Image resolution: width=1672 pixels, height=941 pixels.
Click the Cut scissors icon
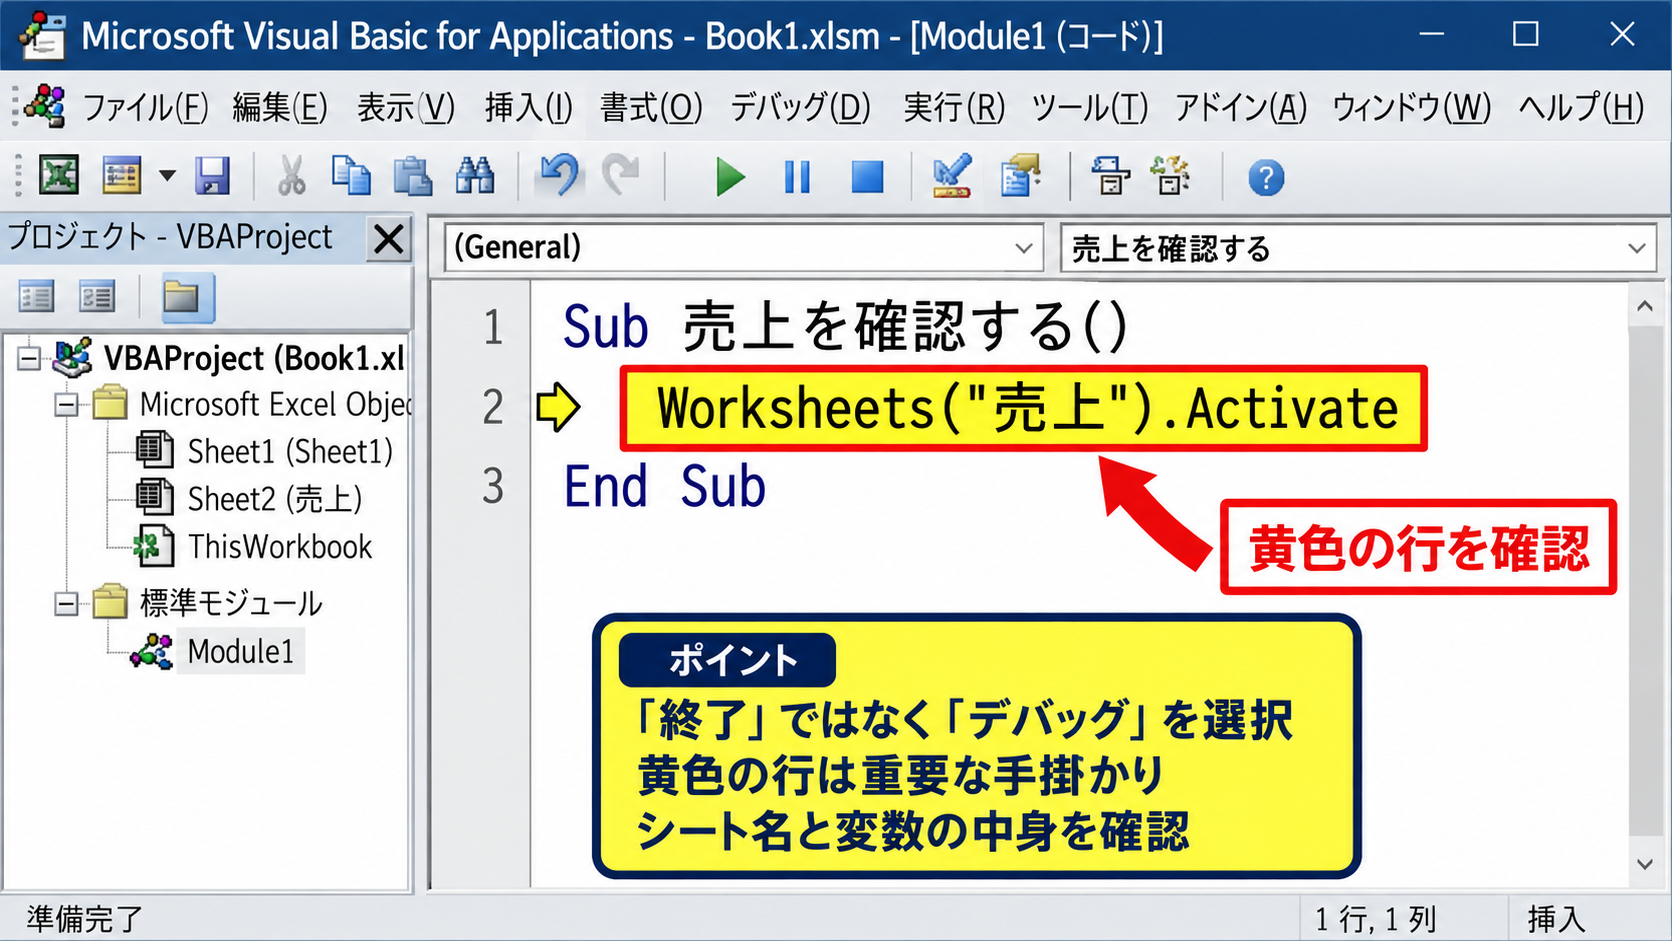point(291,176)
